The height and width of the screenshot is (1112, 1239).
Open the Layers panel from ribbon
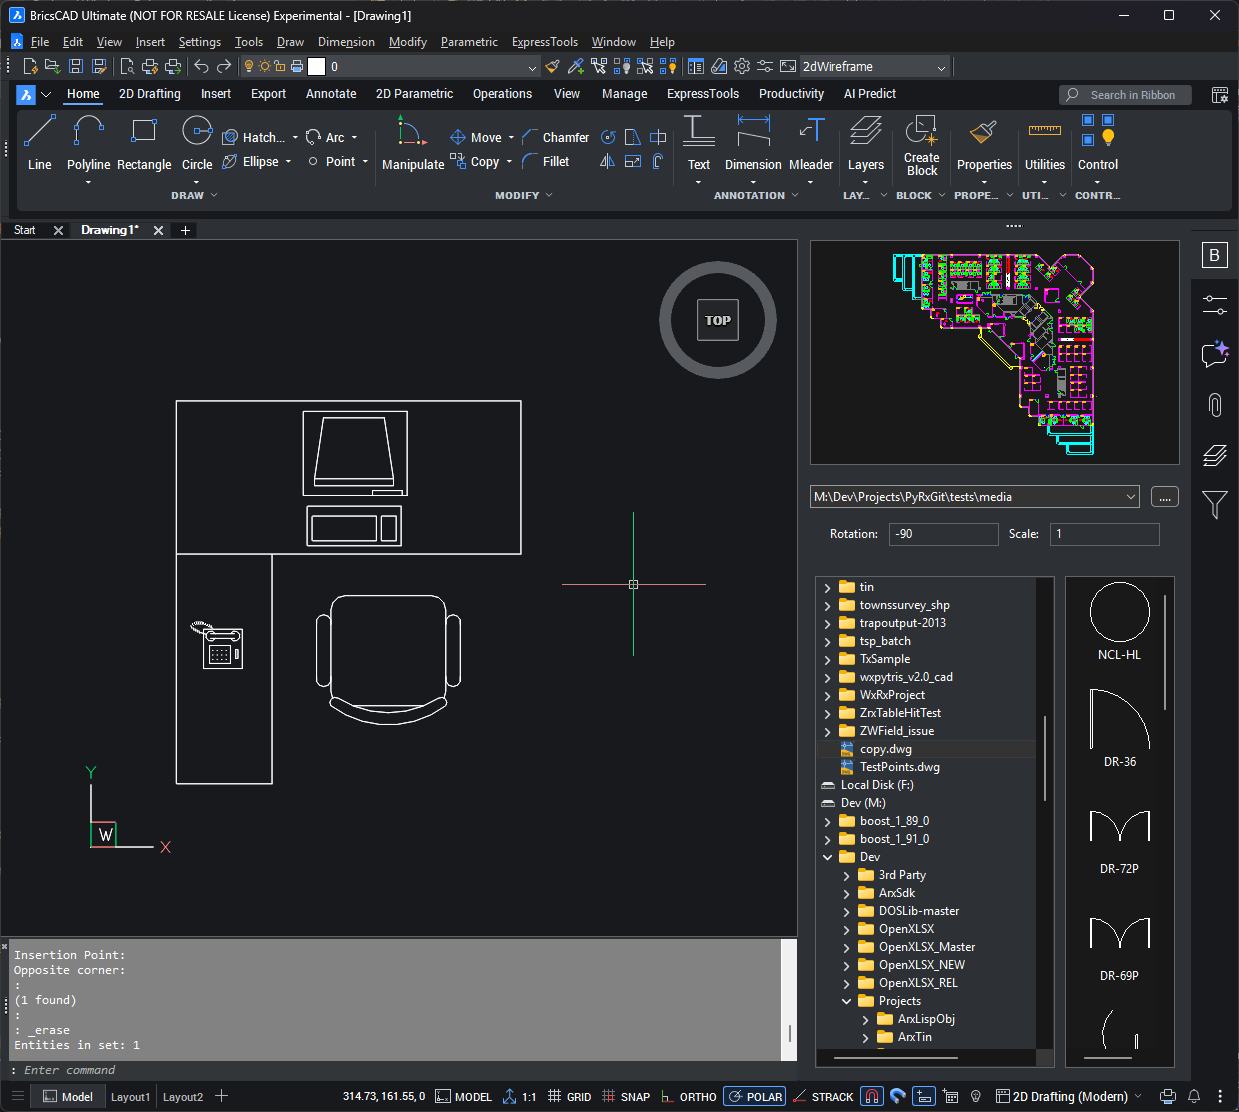pyautogui.click(x=866, y=143)
